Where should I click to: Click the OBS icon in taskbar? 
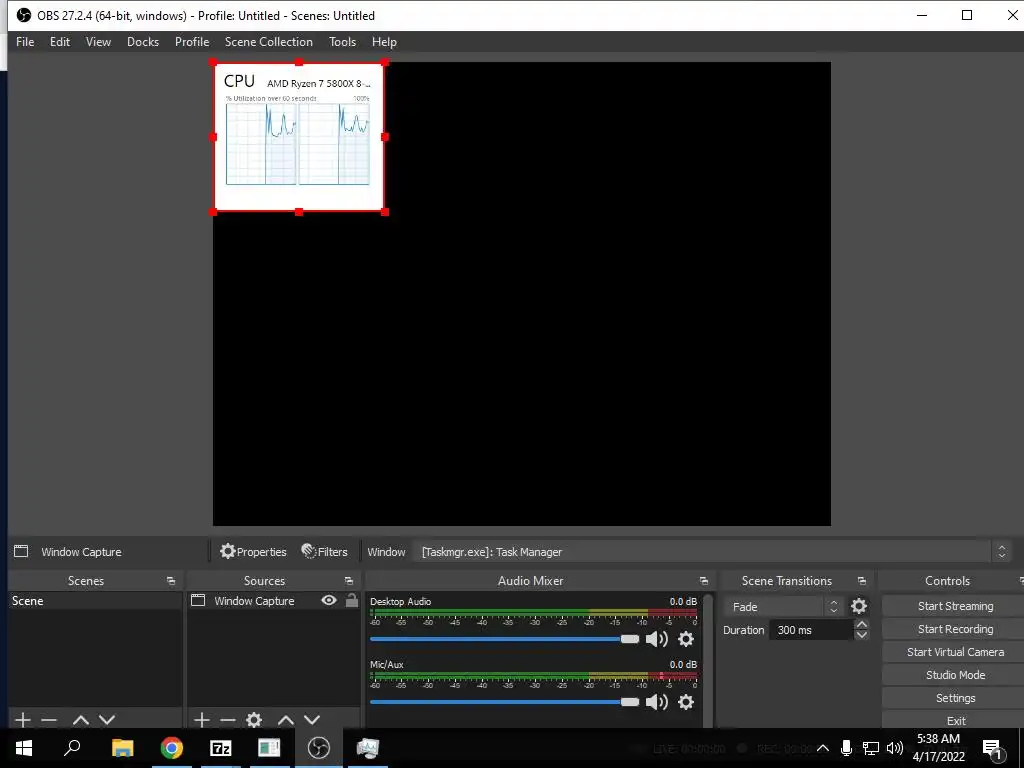(318, 748)
